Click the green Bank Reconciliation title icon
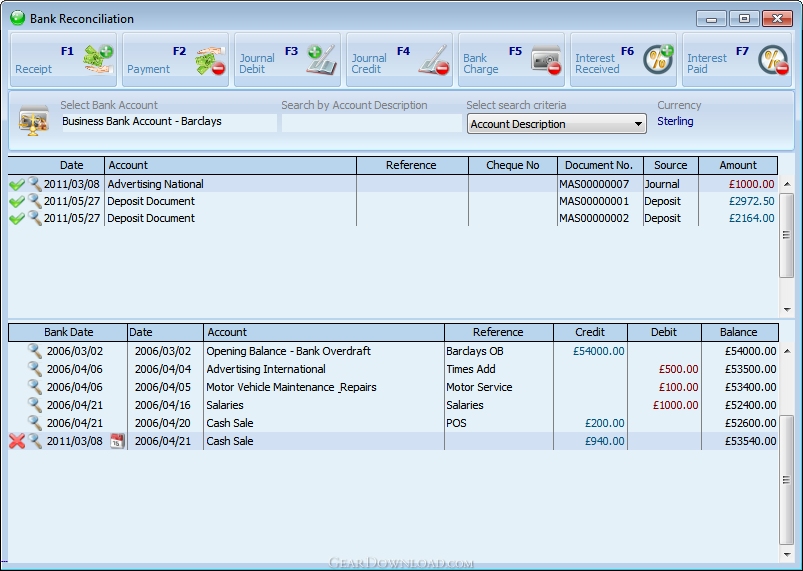Screen dimensions: 803x571 tap(17, 18)
